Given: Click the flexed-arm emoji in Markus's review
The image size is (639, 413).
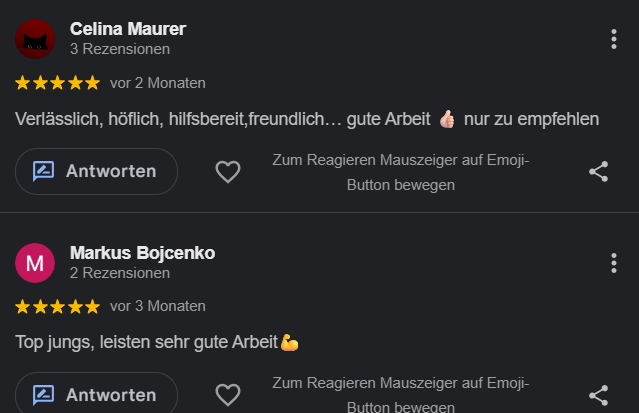Looking at the screenshot, I should pyautogui.click(x=289, y=342).
